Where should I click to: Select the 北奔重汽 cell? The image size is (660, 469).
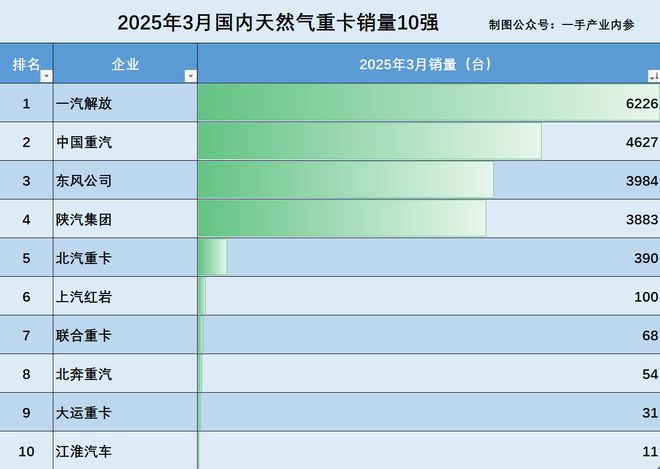[x=125, y=374]
